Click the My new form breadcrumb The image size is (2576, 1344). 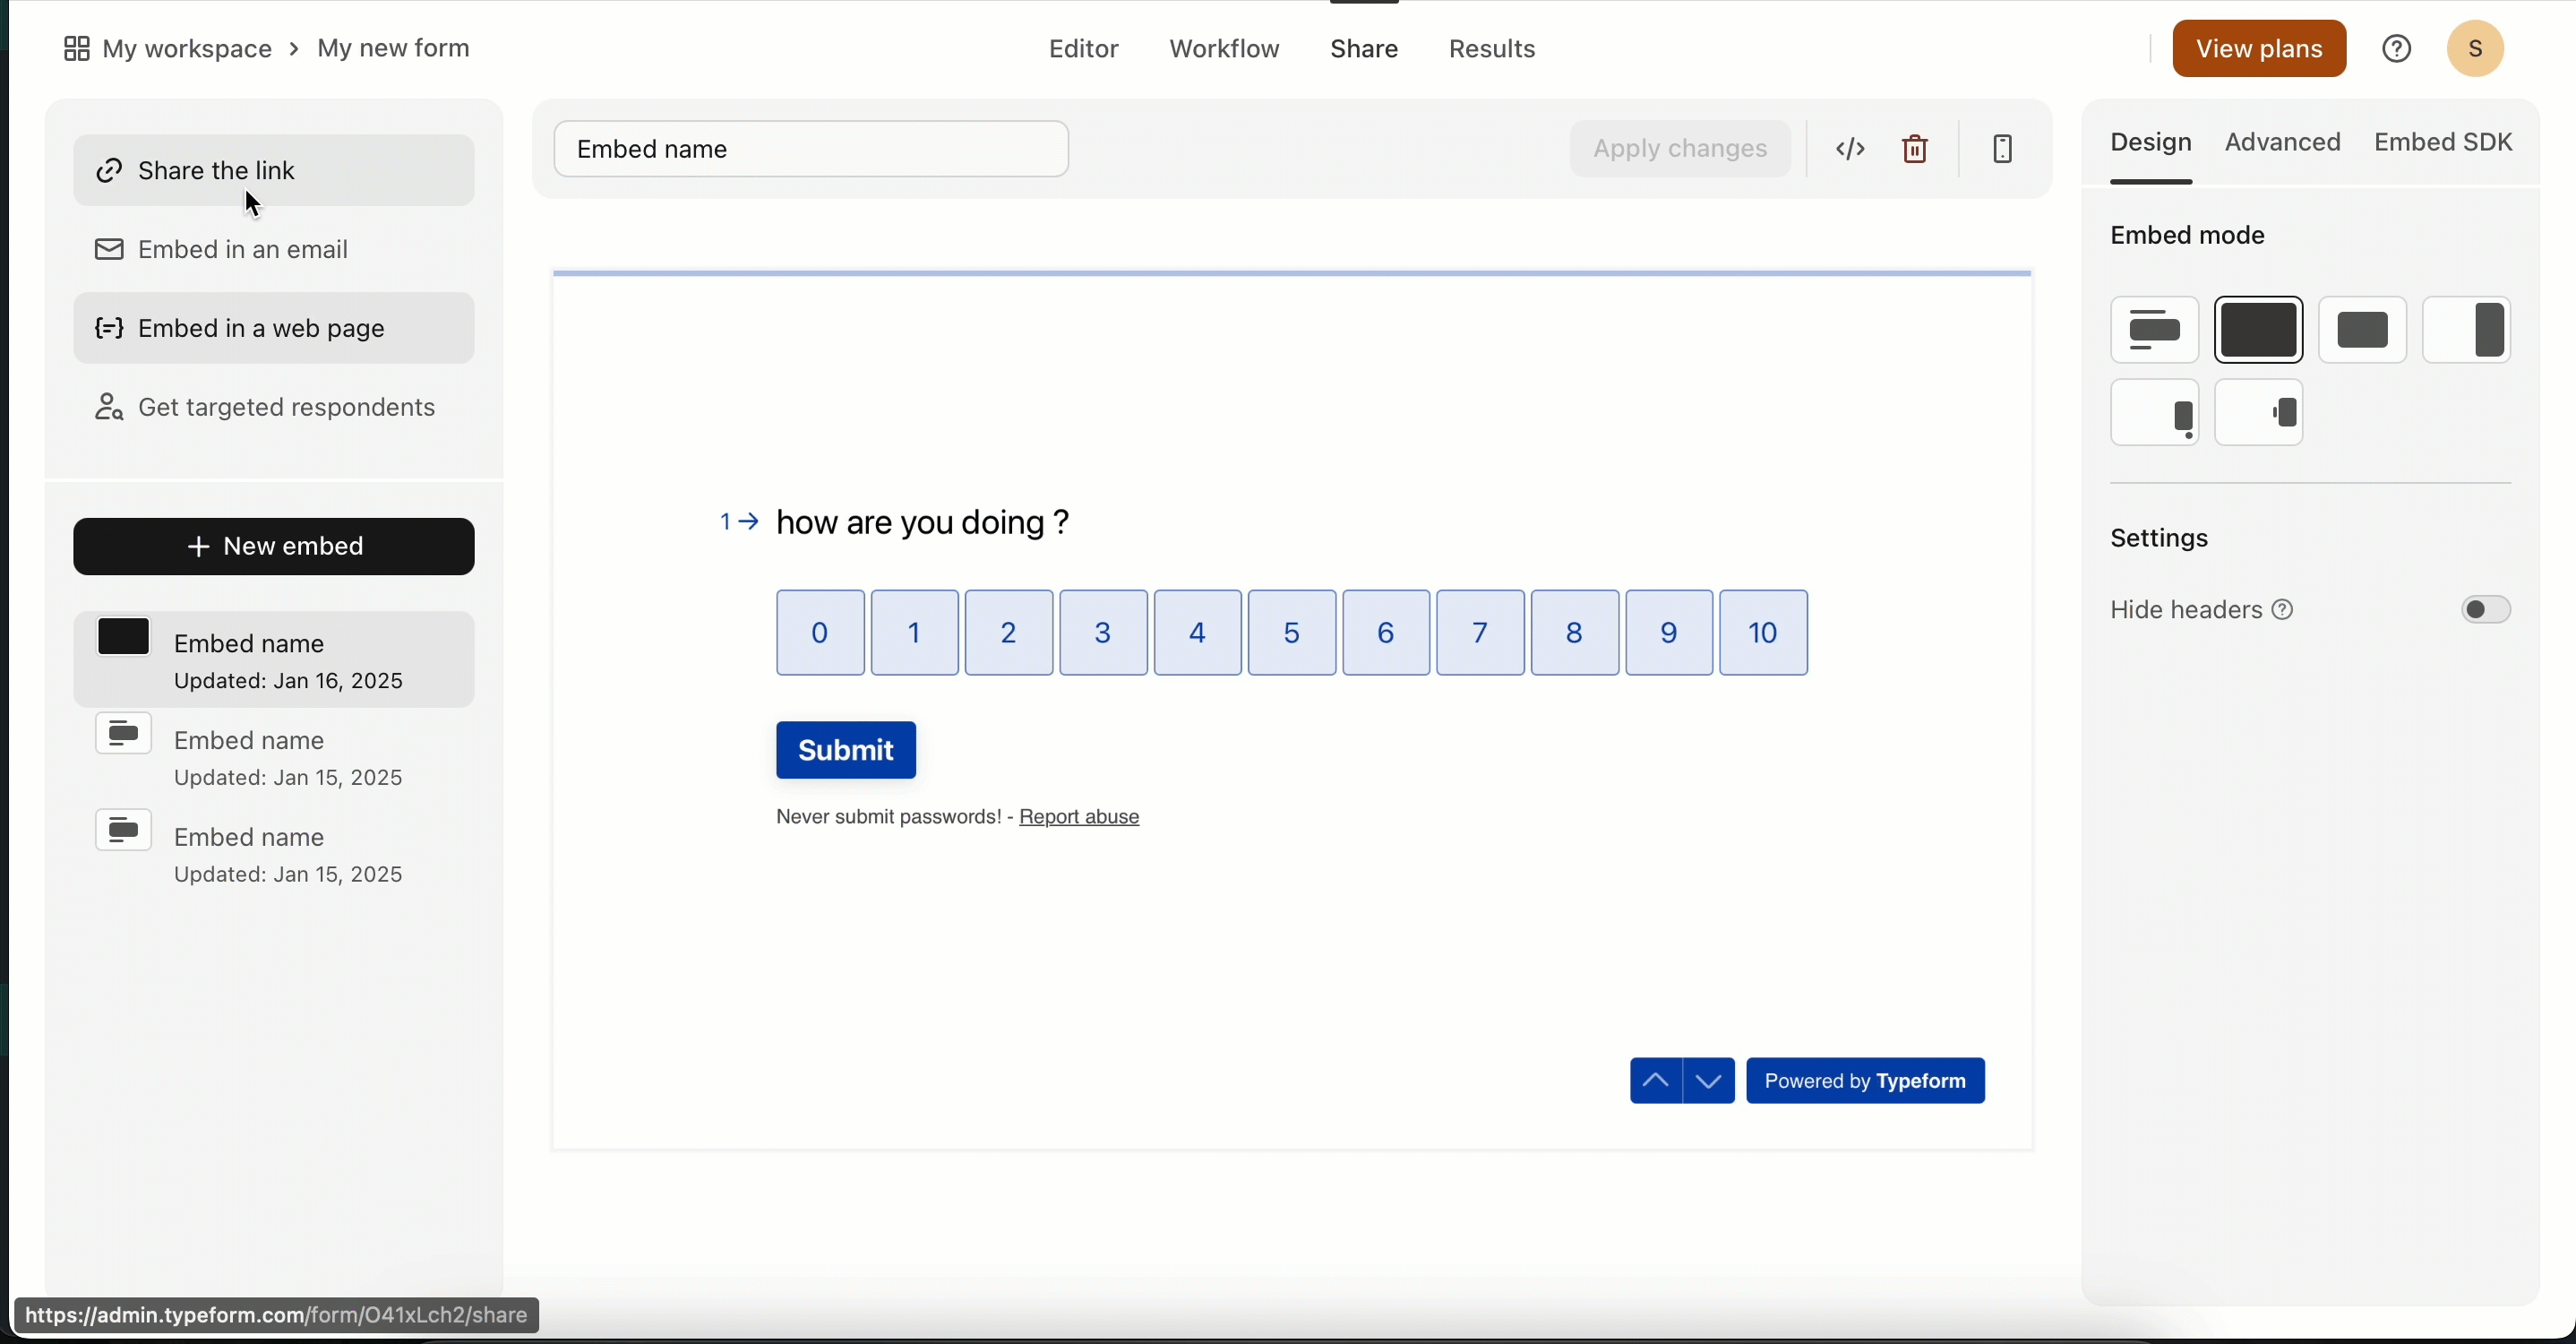(x=394, y=48)
